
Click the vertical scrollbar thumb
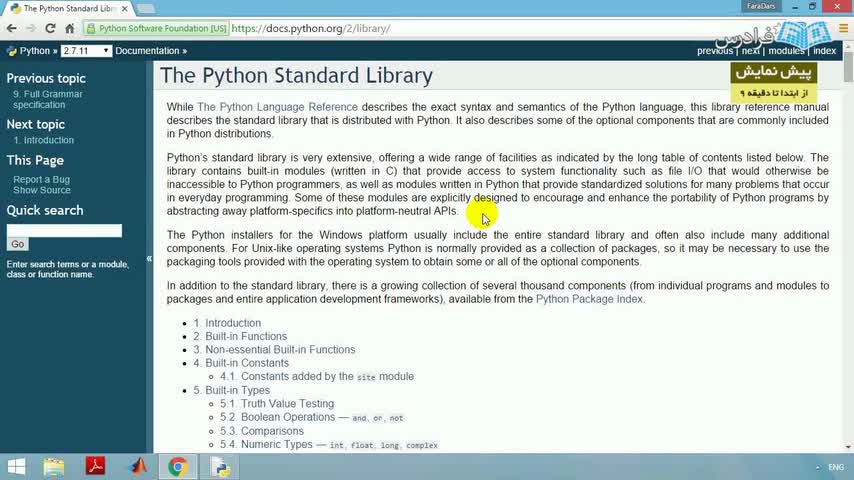pyautogui.click(x=848, y=67)
